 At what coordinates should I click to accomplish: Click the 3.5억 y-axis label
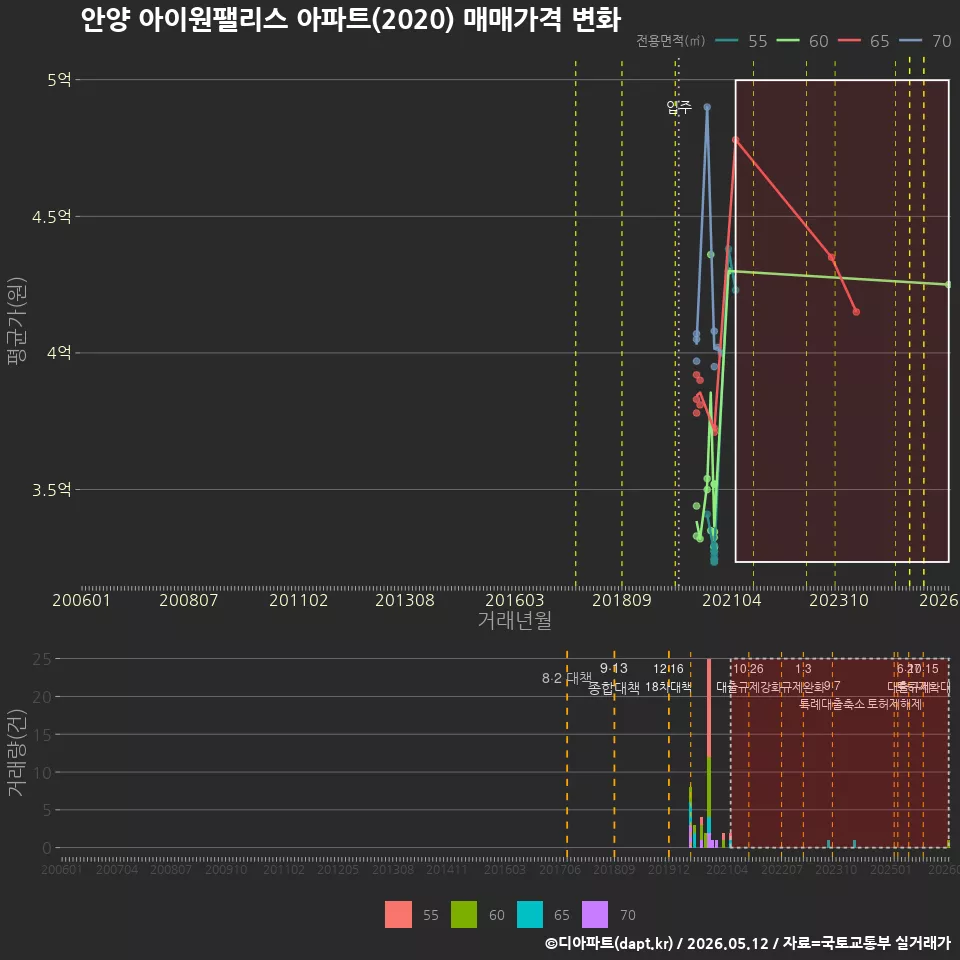pos(51,490)
